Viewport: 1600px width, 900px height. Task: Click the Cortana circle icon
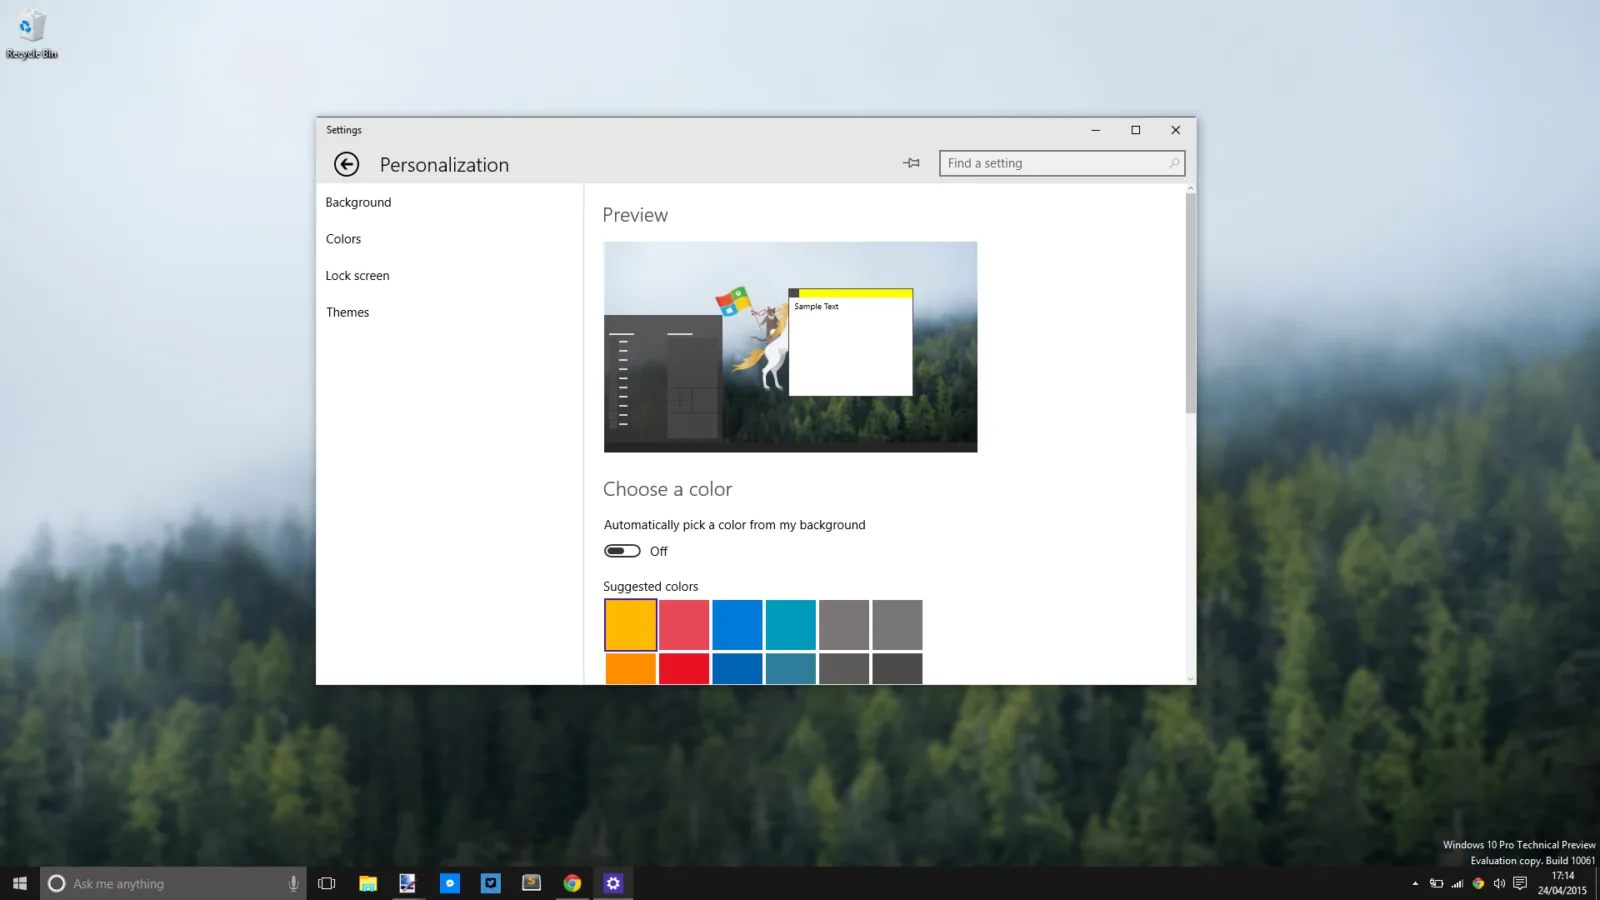57,883
